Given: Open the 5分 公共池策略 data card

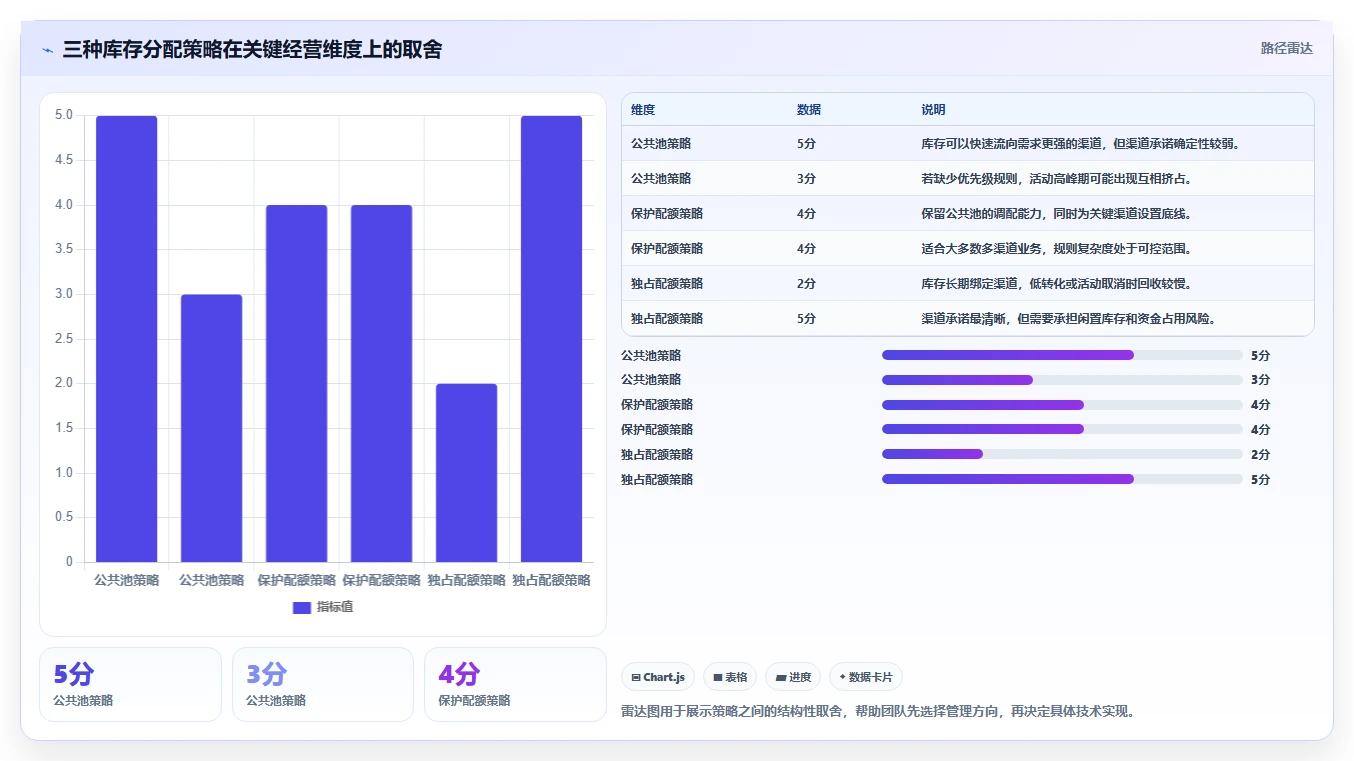Looking at the screenshot, I should click(x=130, y=684).
